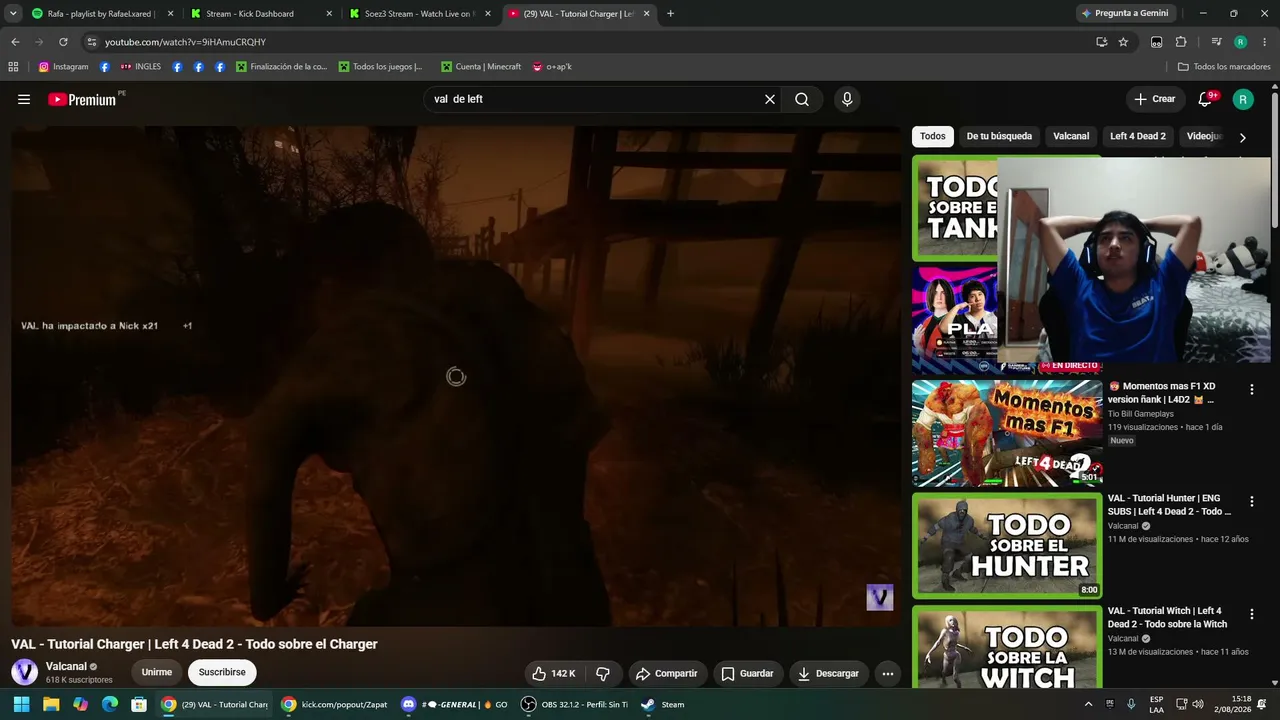Show more filter chips with the arrow
Screen dimensions: 1280x720
1243,137
